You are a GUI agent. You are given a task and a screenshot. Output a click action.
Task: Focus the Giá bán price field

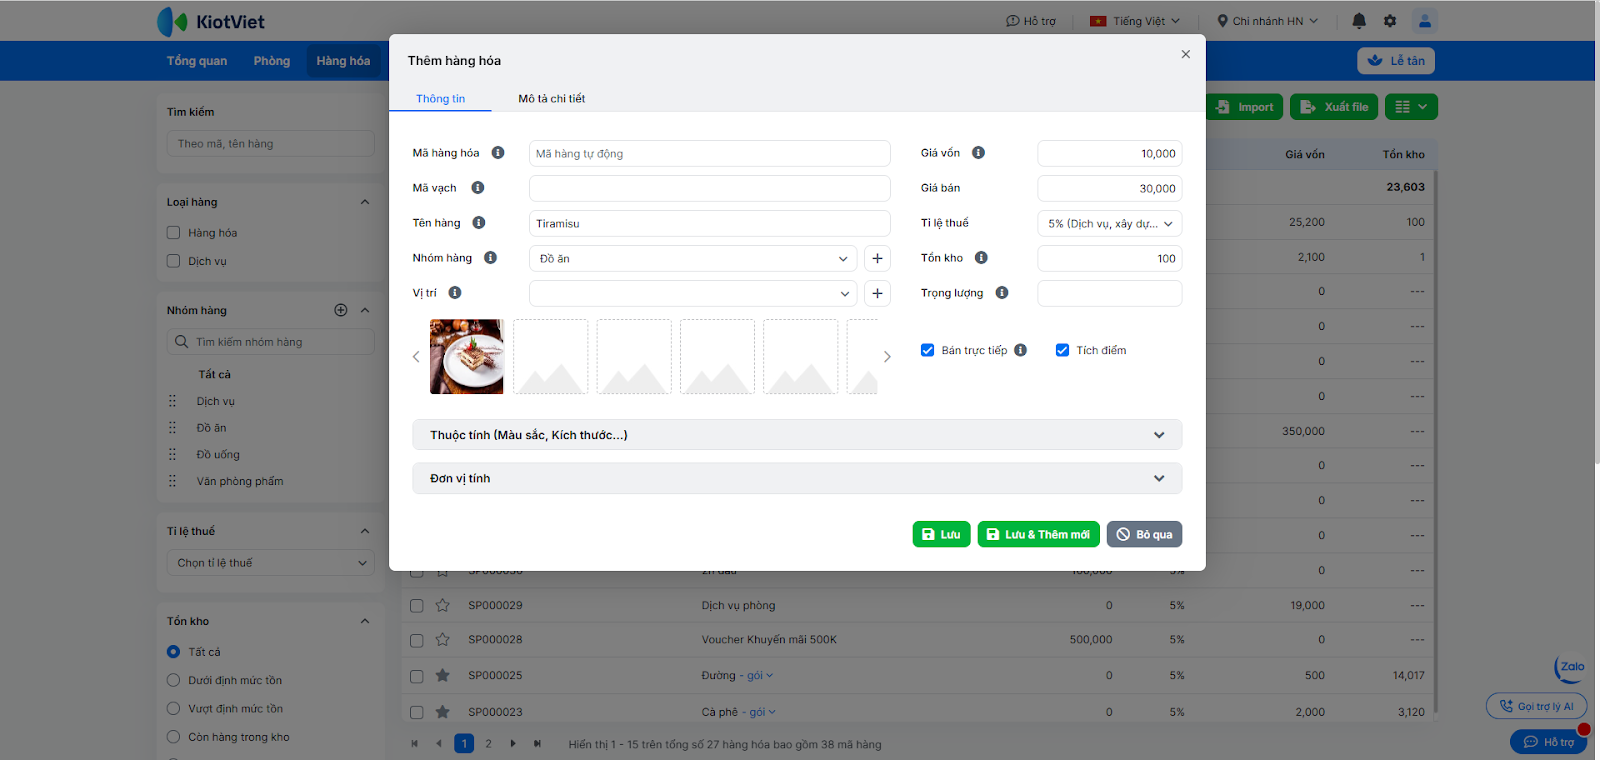(1110, 188)
